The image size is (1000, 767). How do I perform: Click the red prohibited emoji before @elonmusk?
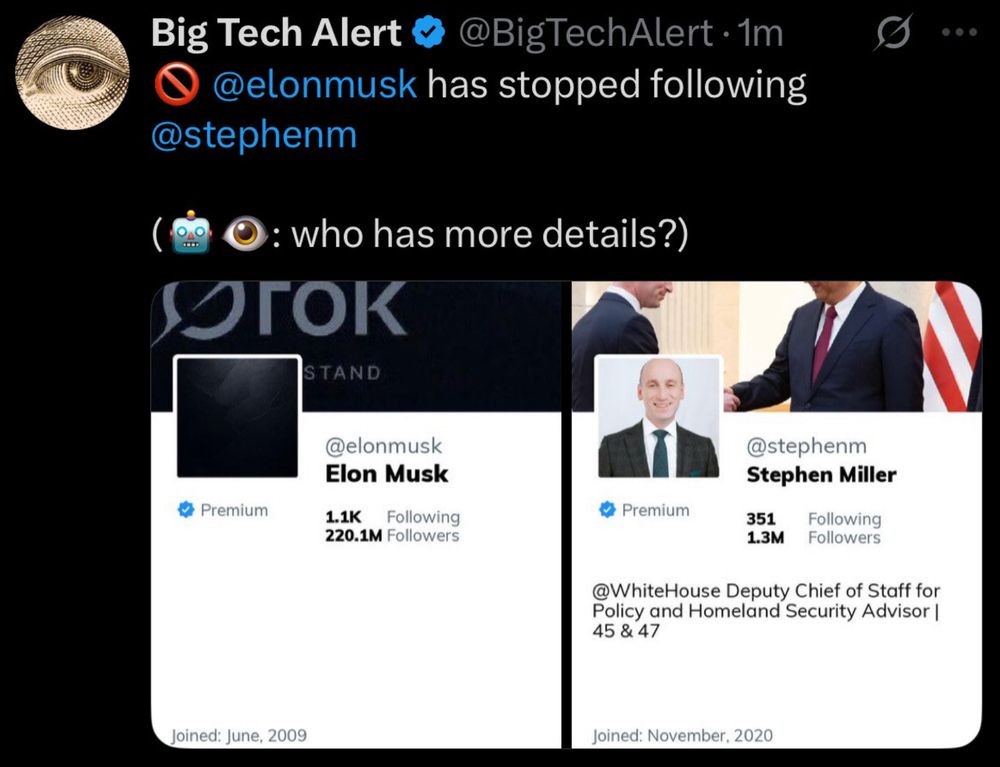(x=176, y=85)
